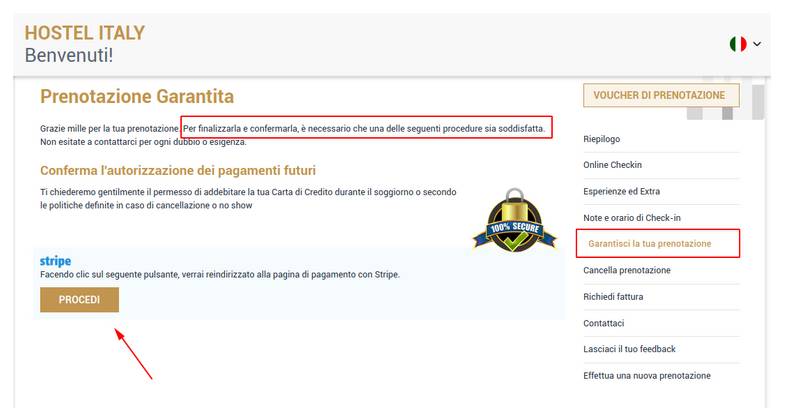
Task: Open Riepilogo in the sidebar
Action: click(602, 139)
